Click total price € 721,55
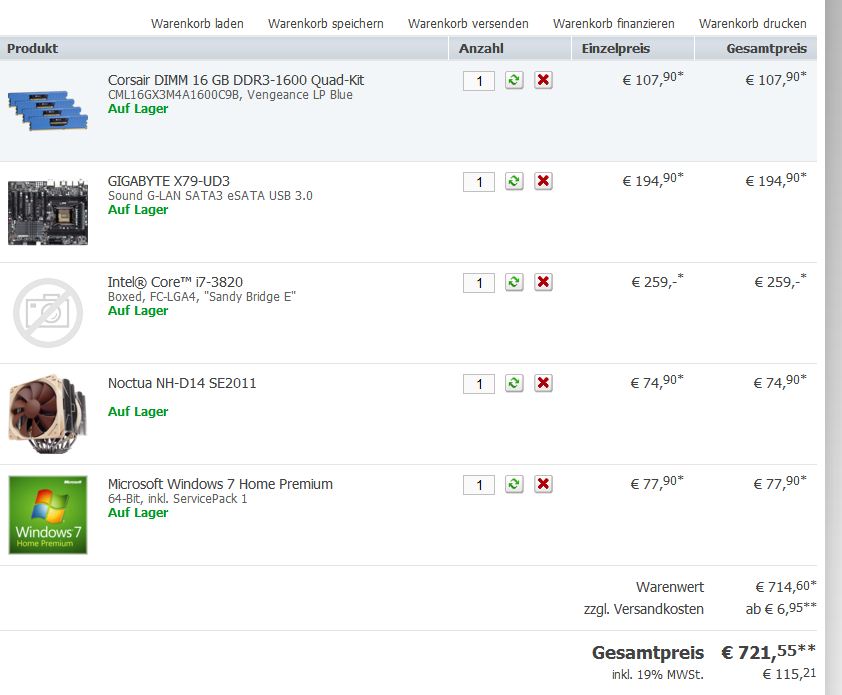This screenshot has height=695, width=842. [768, 652]
